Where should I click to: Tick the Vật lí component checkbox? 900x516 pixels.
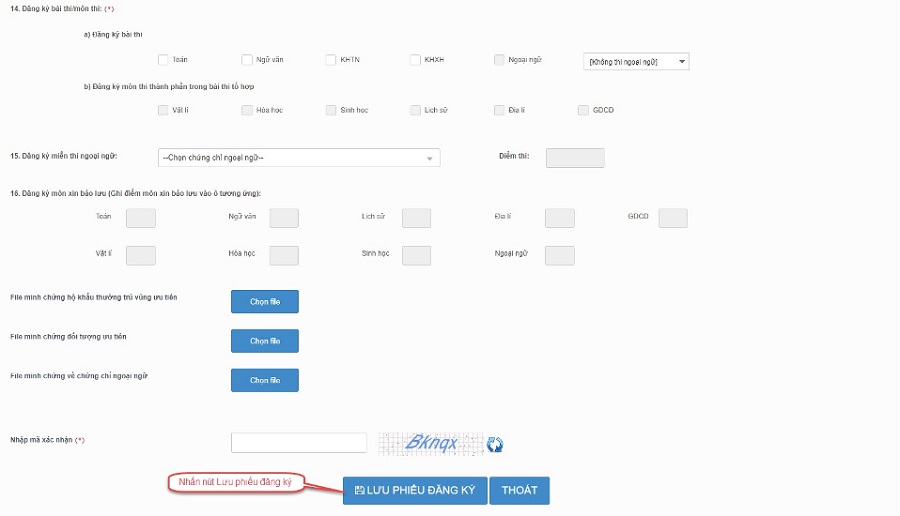(163, 110)
